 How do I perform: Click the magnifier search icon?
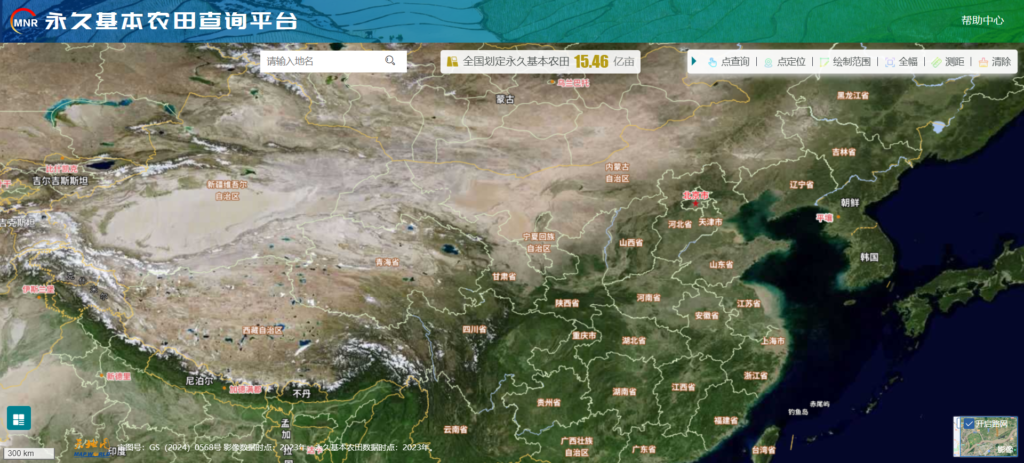[x=390, y=61]
